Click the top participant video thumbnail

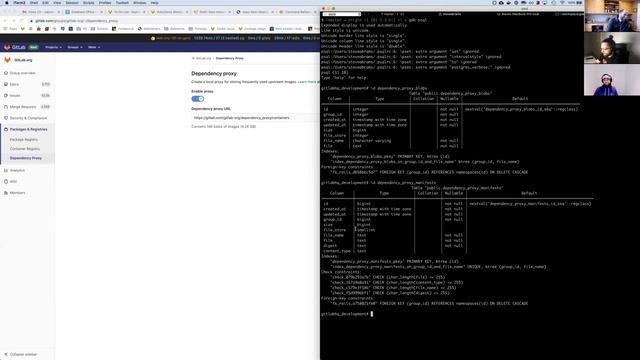coord(612,16)
